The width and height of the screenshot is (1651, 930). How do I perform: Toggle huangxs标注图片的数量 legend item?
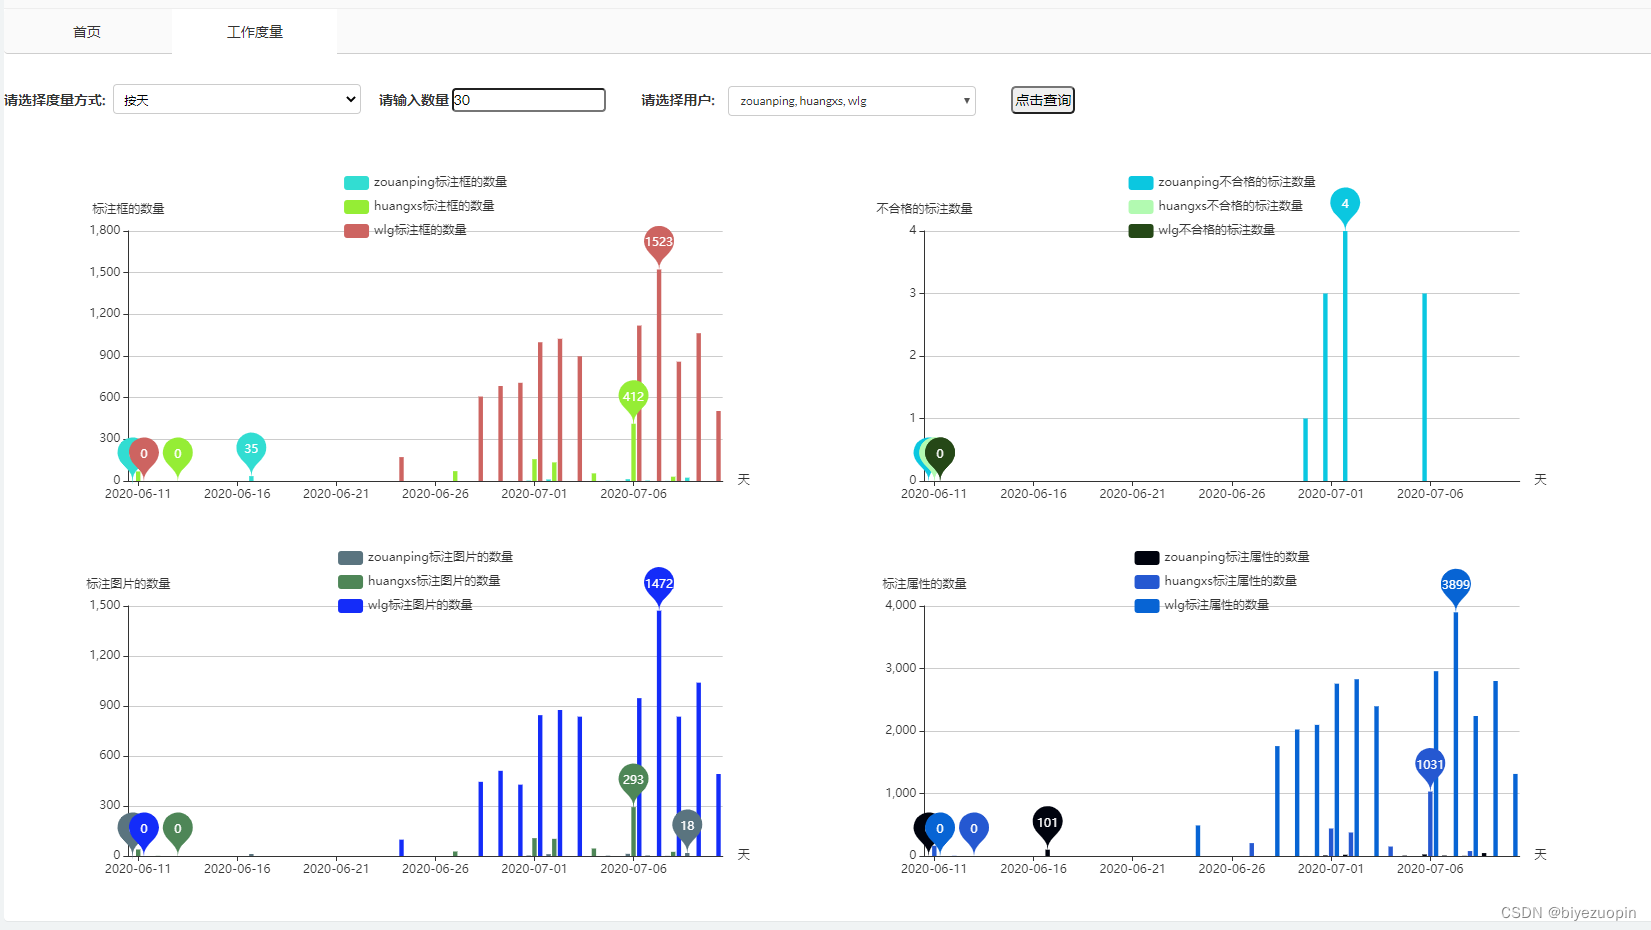[x=420, y=581]
